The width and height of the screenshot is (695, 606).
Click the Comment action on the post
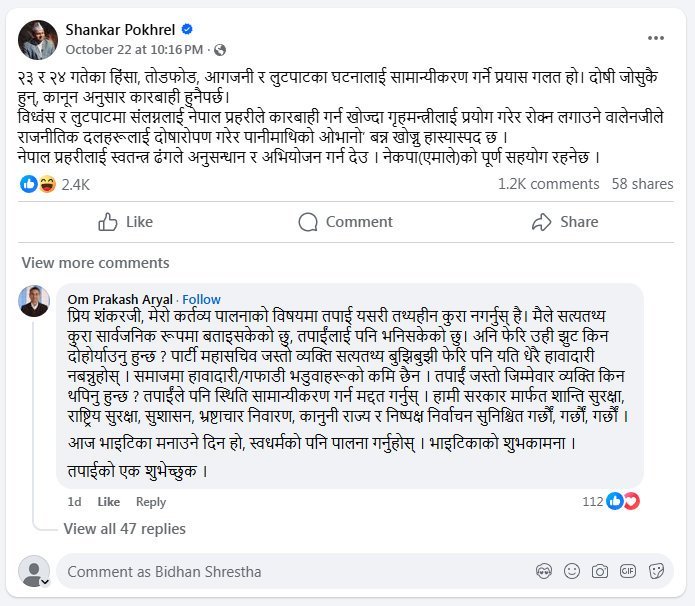[346, 222]
